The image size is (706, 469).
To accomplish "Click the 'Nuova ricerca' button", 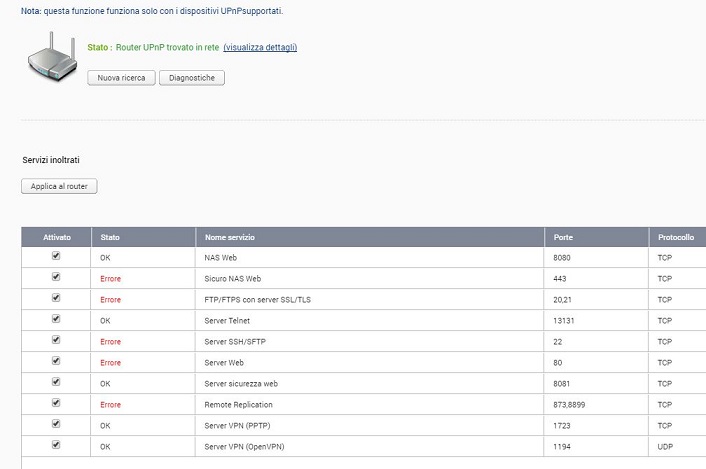I will (121, 78).
